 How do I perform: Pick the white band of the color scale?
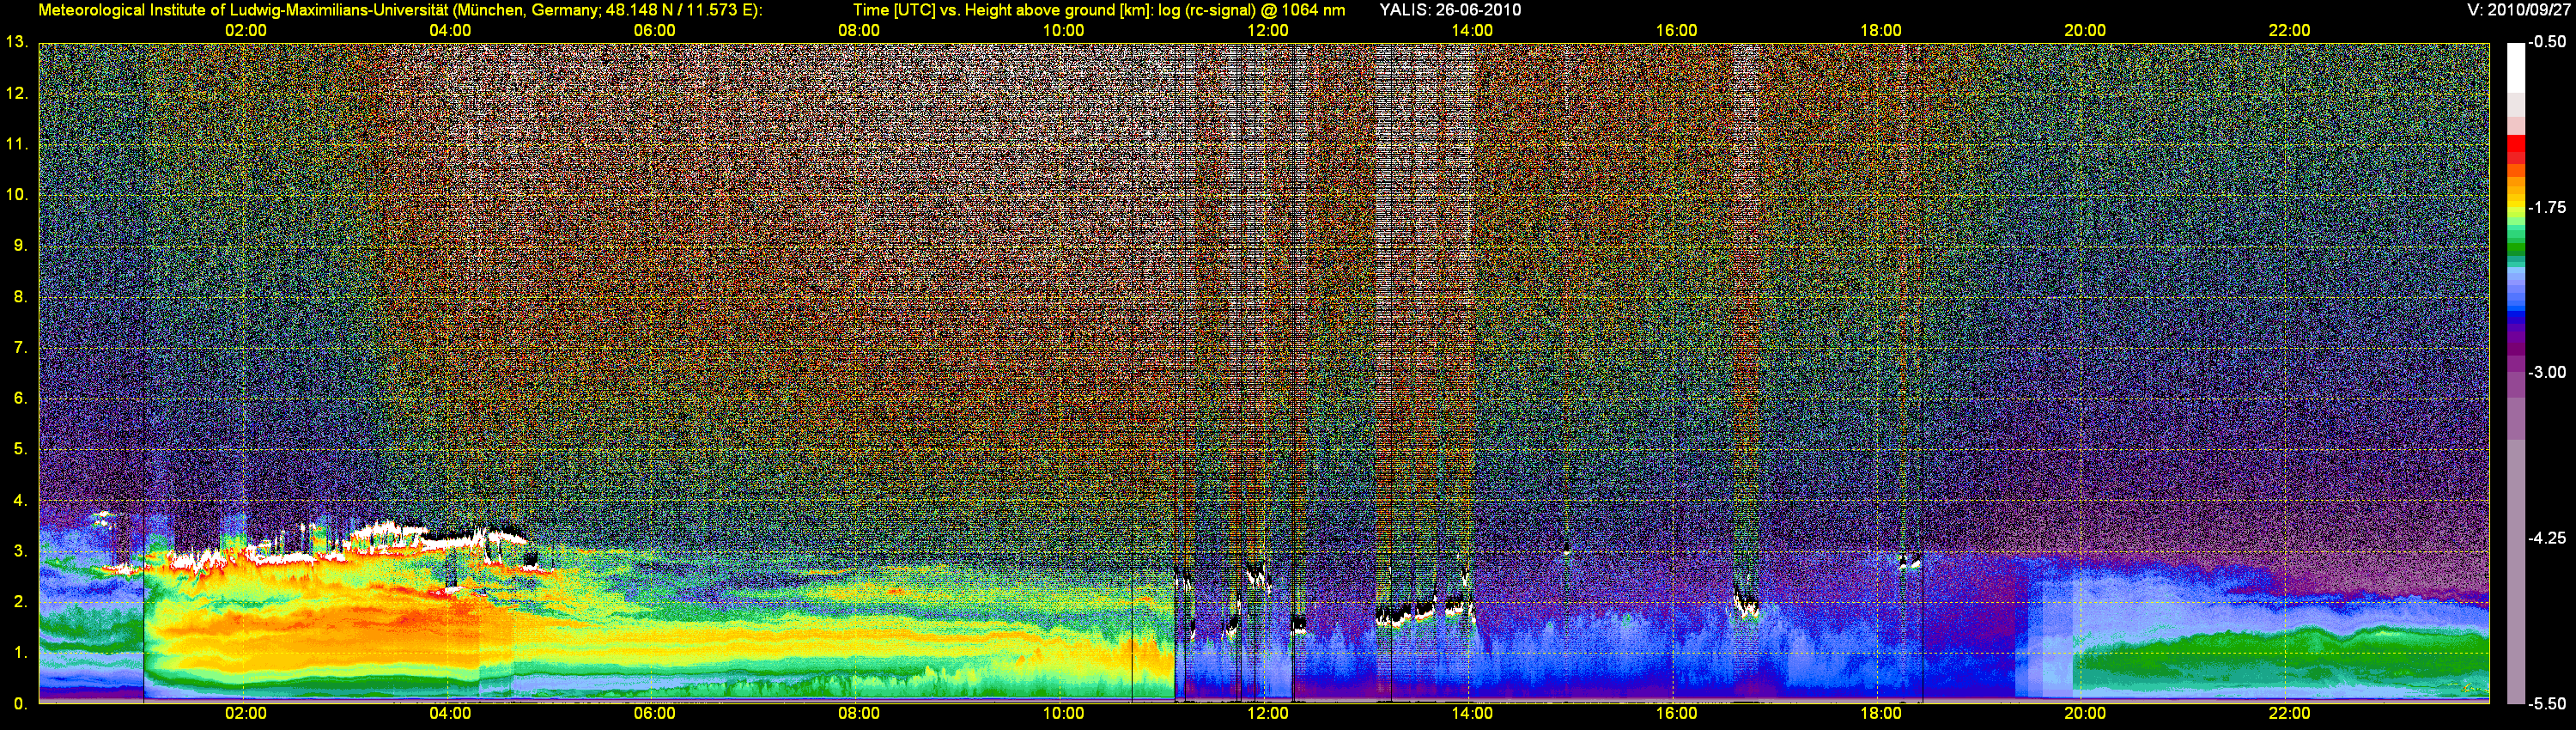coord(2516,68)
